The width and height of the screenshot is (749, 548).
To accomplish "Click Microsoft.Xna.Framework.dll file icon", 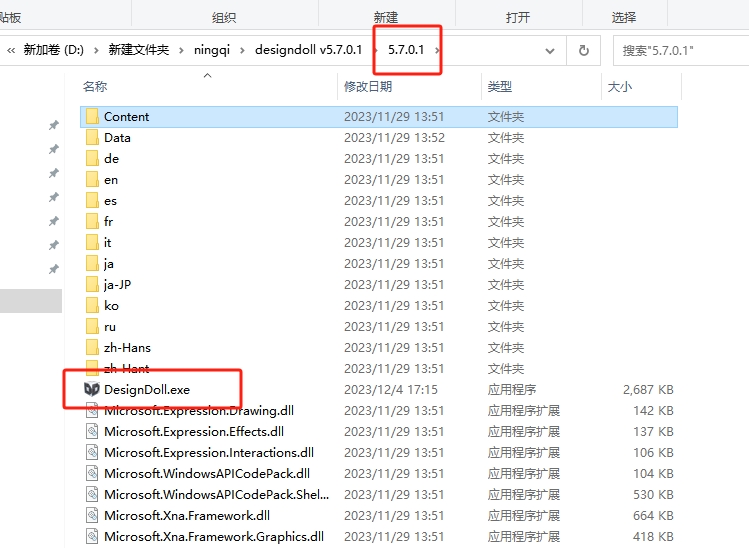I will tap(92, 516).
